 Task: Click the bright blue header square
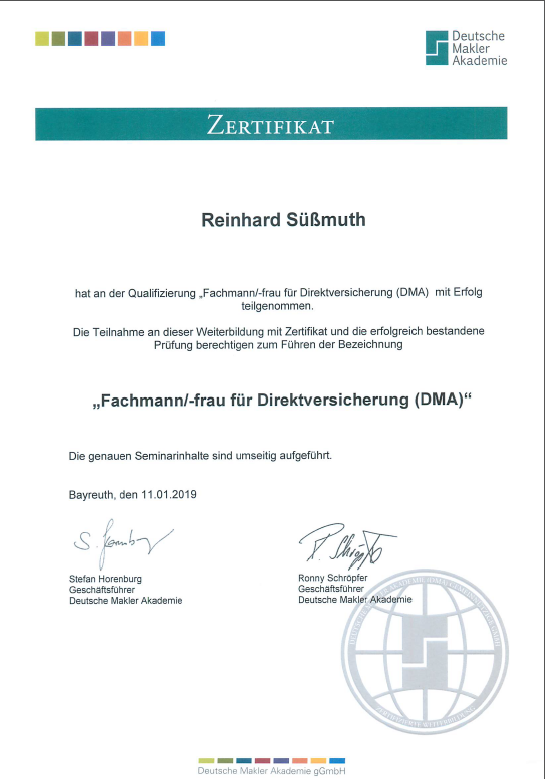(158, 39)
